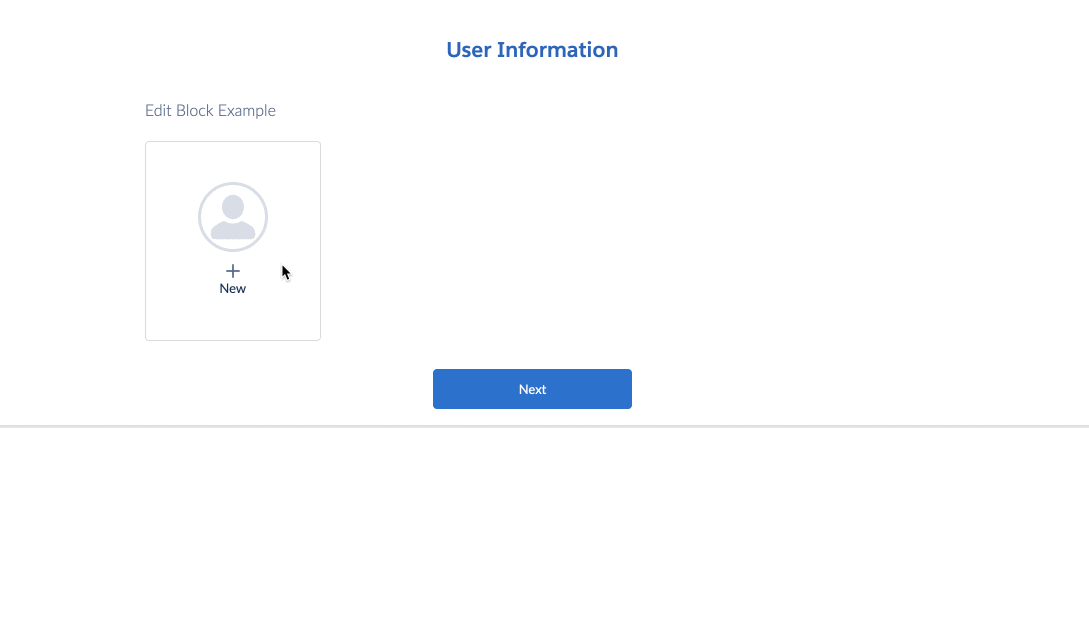This screenshot has width=1089, height=625.
Task: Click the Edit Block Example label
Action: pos(210,110)
